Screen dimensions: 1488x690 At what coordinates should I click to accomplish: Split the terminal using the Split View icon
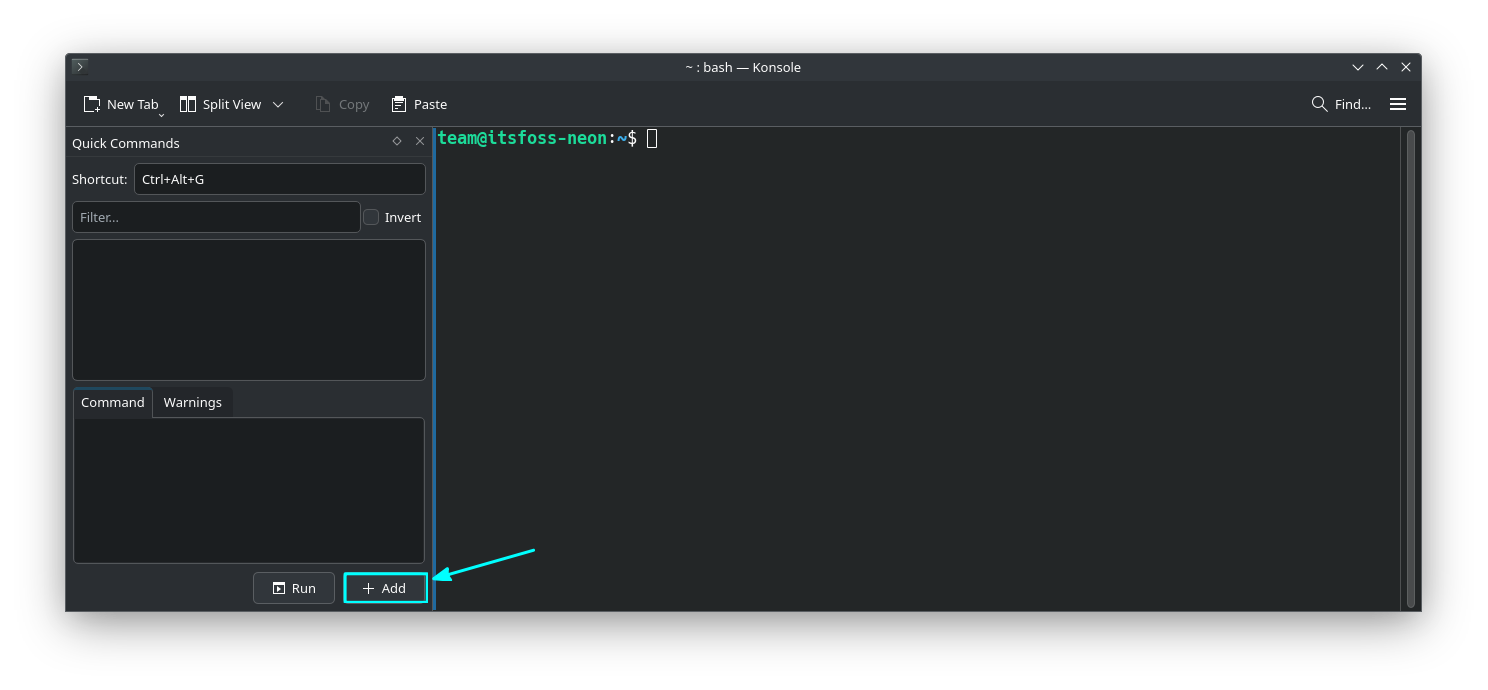point(187,103)
